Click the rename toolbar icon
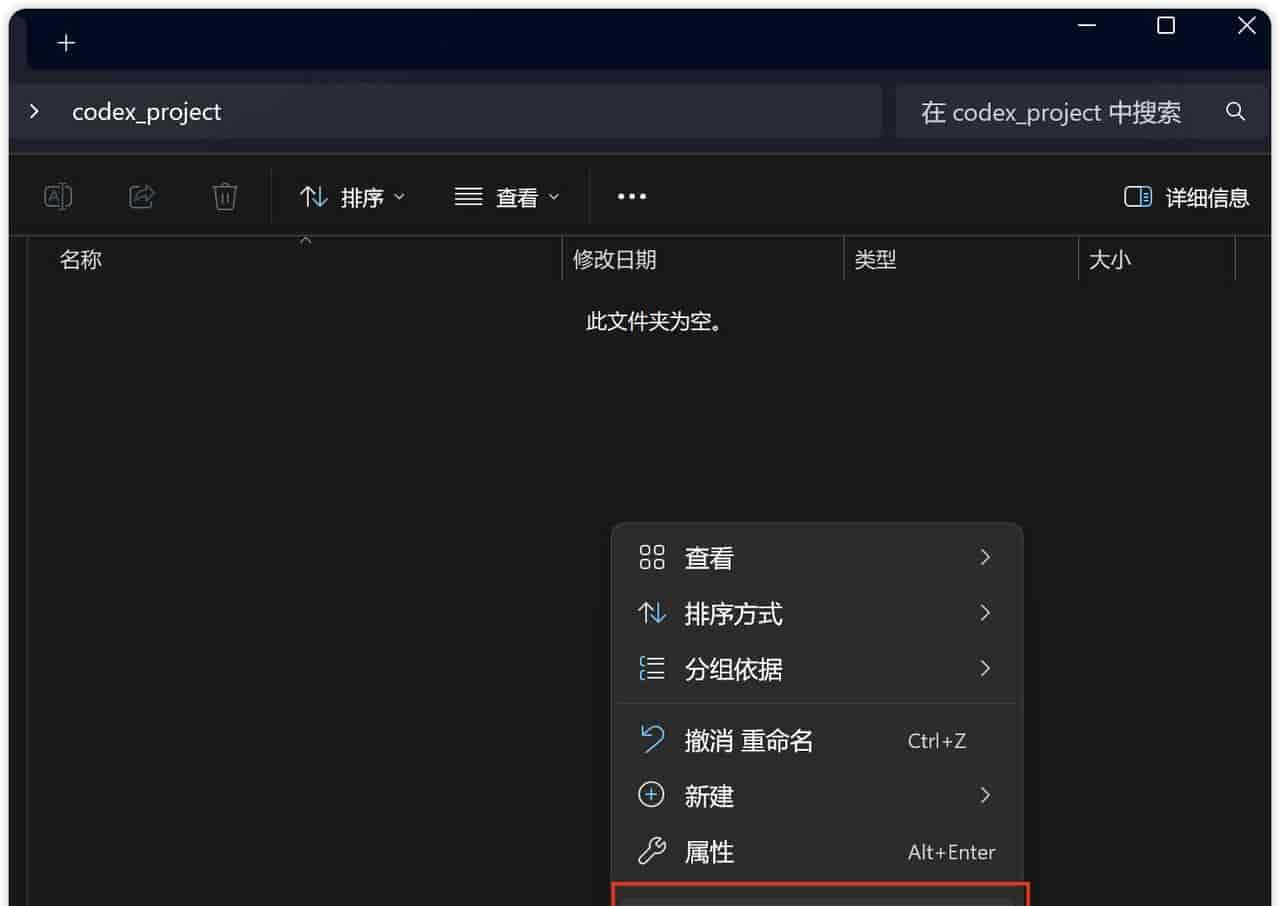1280x906 pixels. (58, 197)
